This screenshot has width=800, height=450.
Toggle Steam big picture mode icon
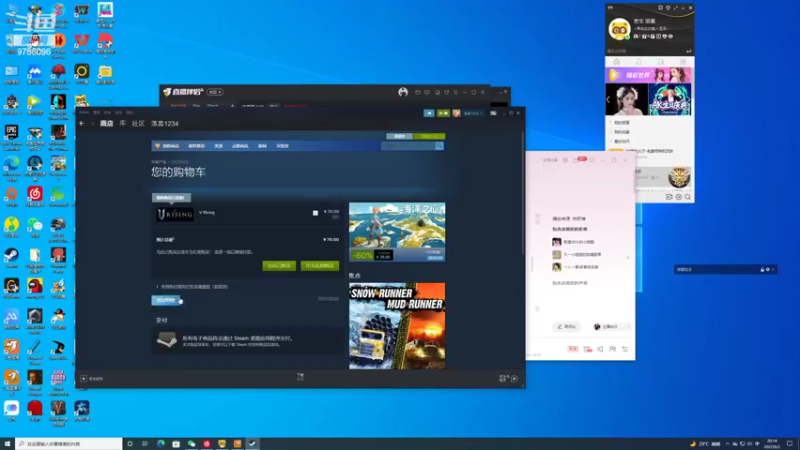tap(493, 113)
